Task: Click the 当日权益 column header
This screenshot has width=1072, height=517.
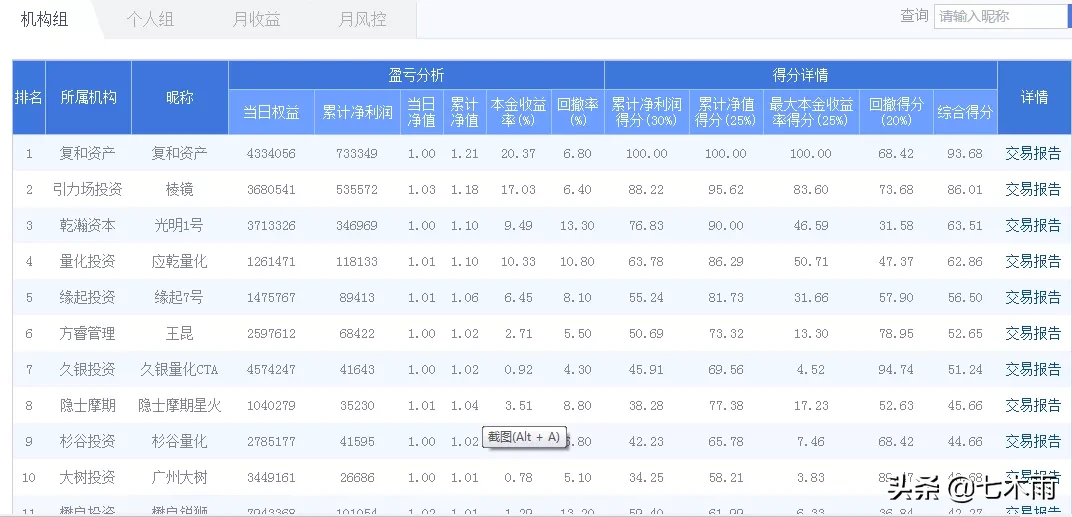Action: [271, 113]
